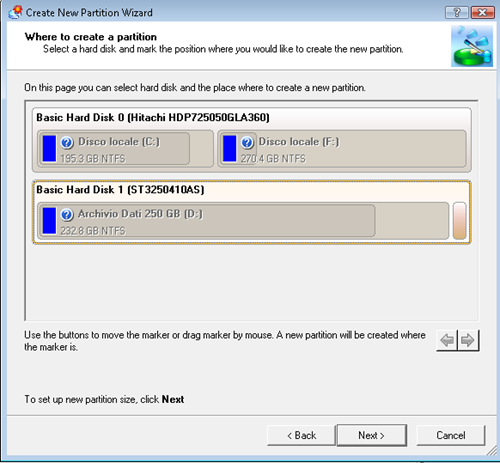Screen dimensions: 500x463
Task: Cancel the Create New Partition Wizard
Action: pyautogui.click(x=451, y=435)
